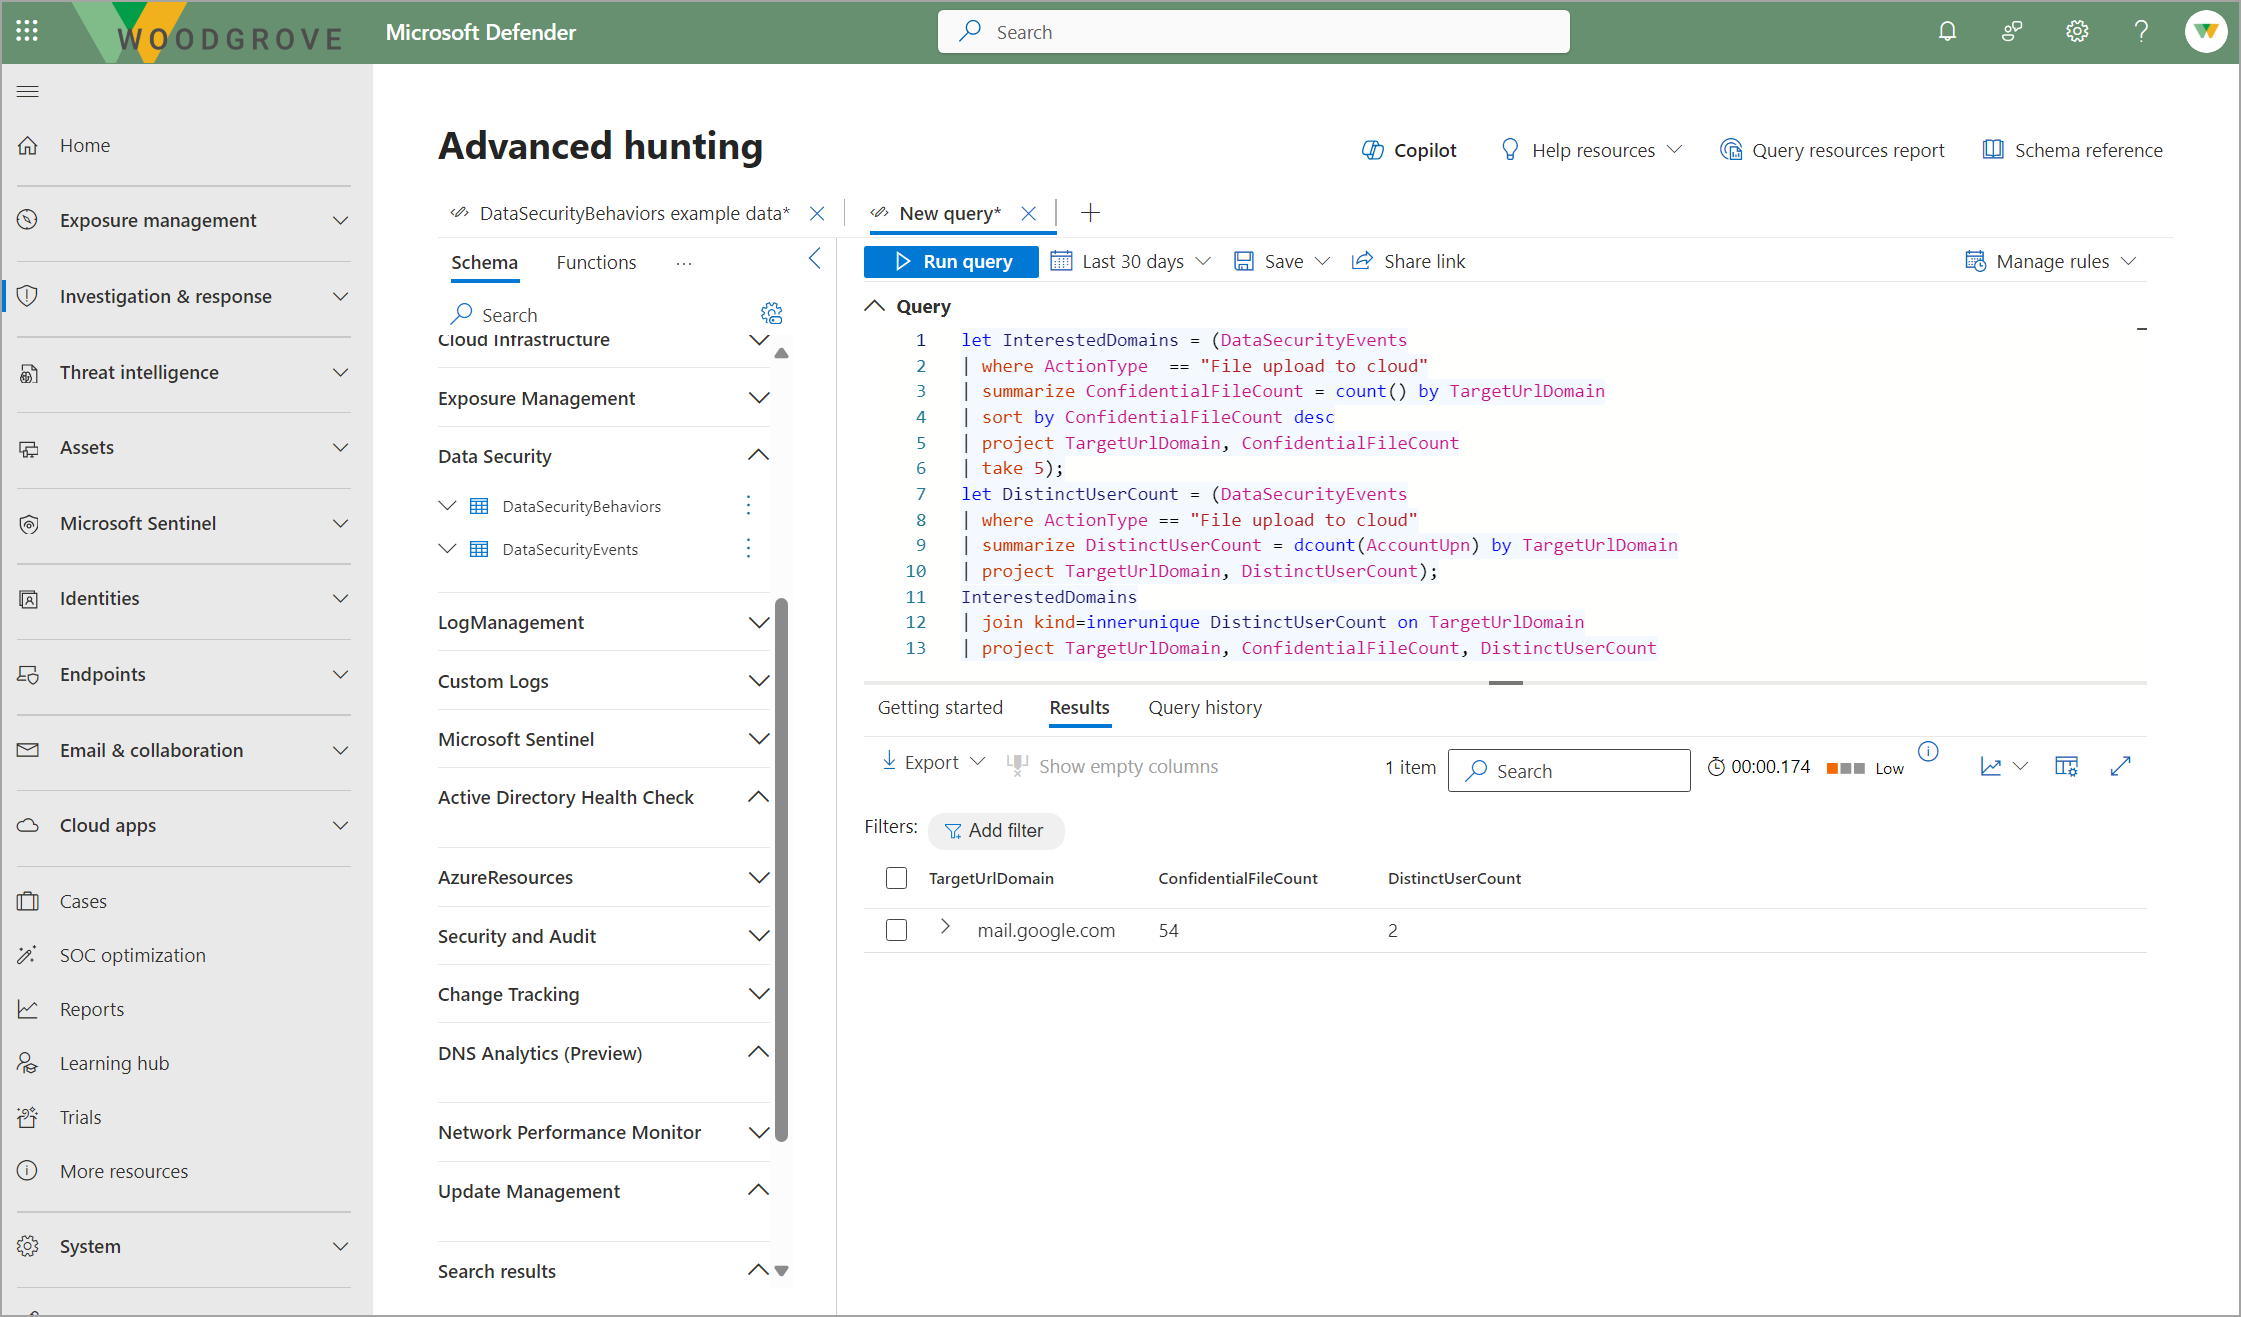Select the checkbox next to mail.google.com row
The image size is (2241, 1317).
point(896,930)
